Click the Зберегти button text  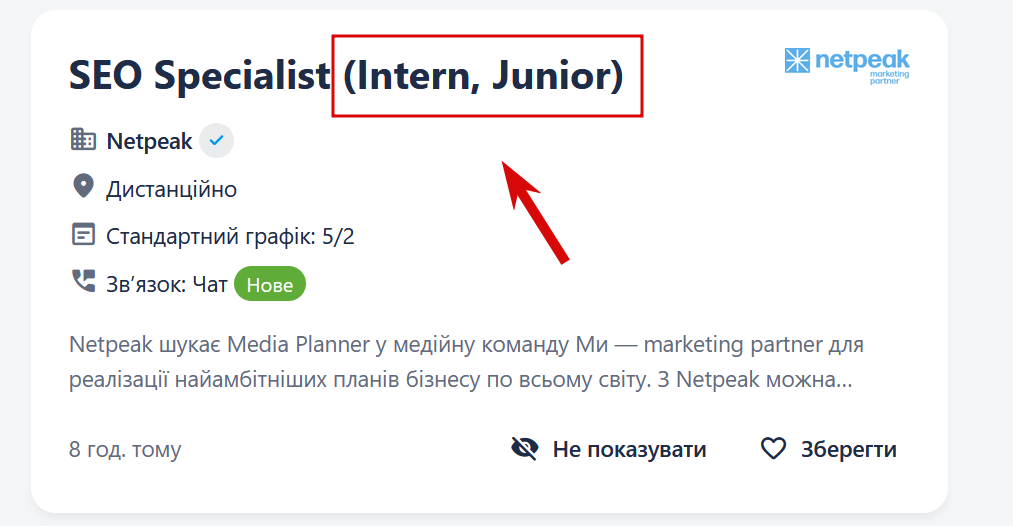point(848,449)
